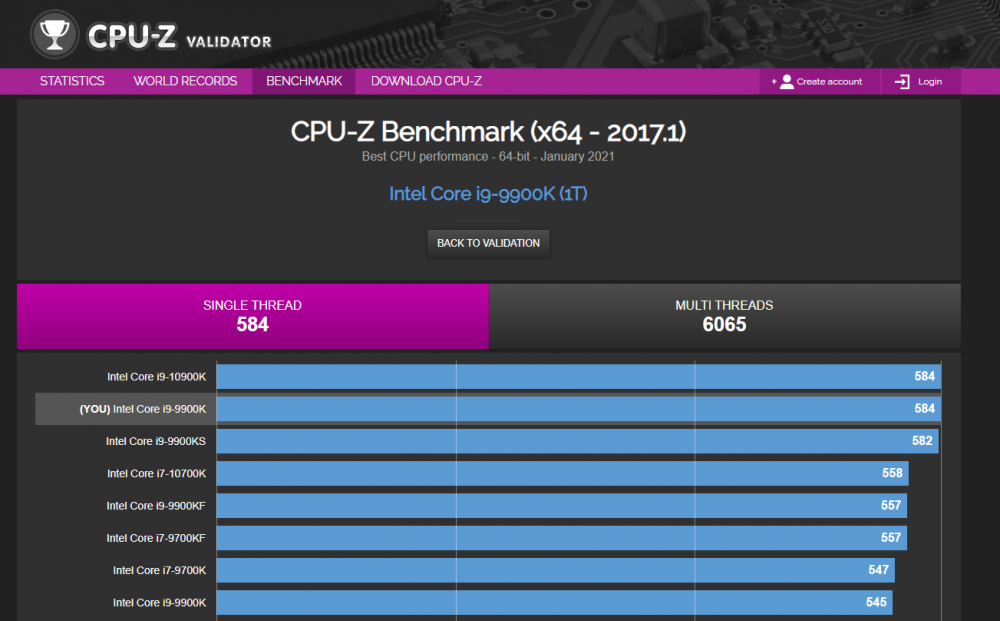Click the Login arrow icon
1000x621 pixels.
(902, 82)
